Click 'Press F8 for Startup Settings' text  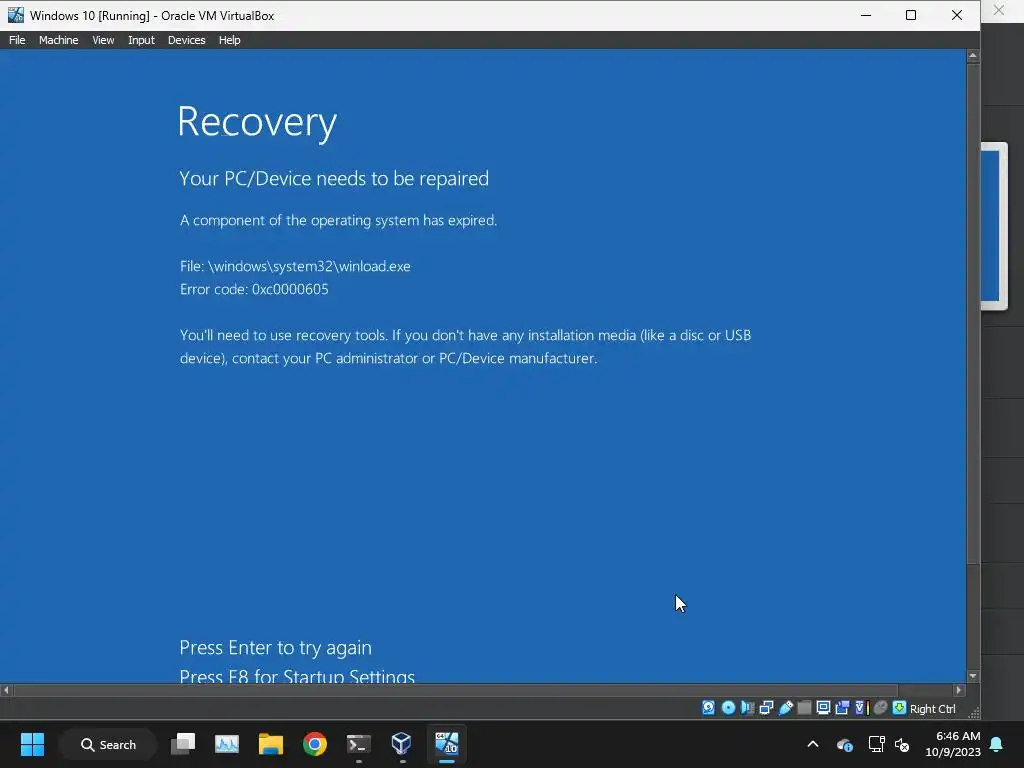[x=297, y=675]
